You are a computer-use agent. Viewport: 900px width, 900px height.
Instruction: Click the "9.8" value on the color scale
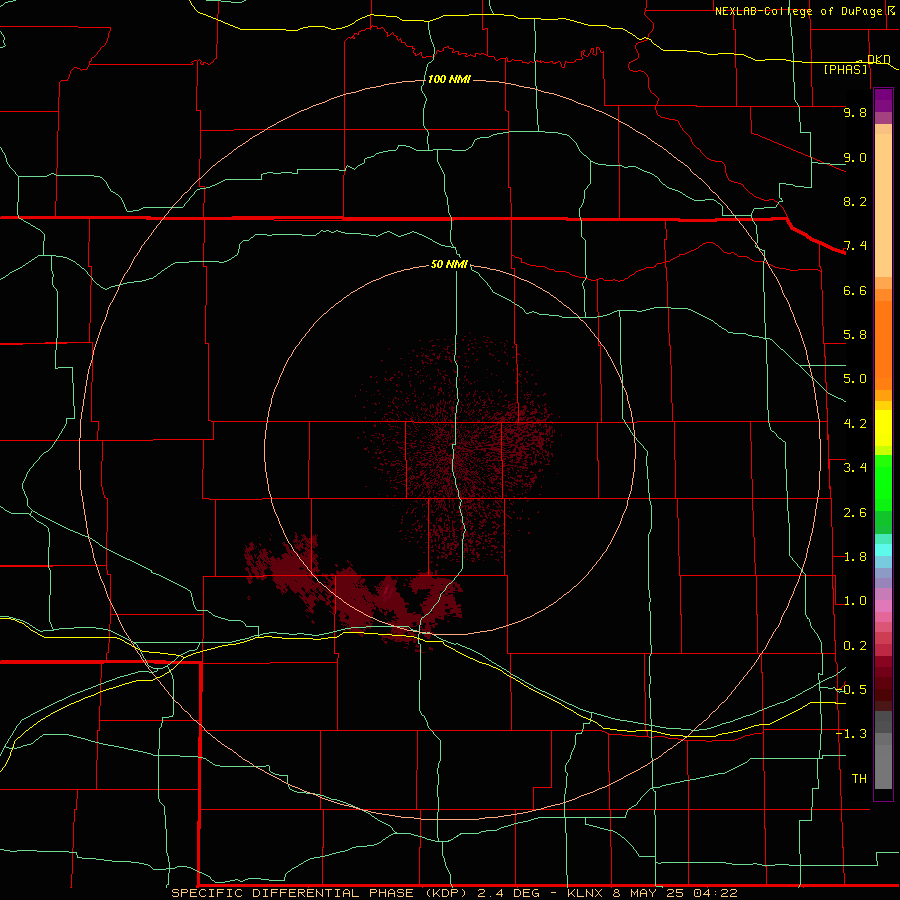click(855, 112)
